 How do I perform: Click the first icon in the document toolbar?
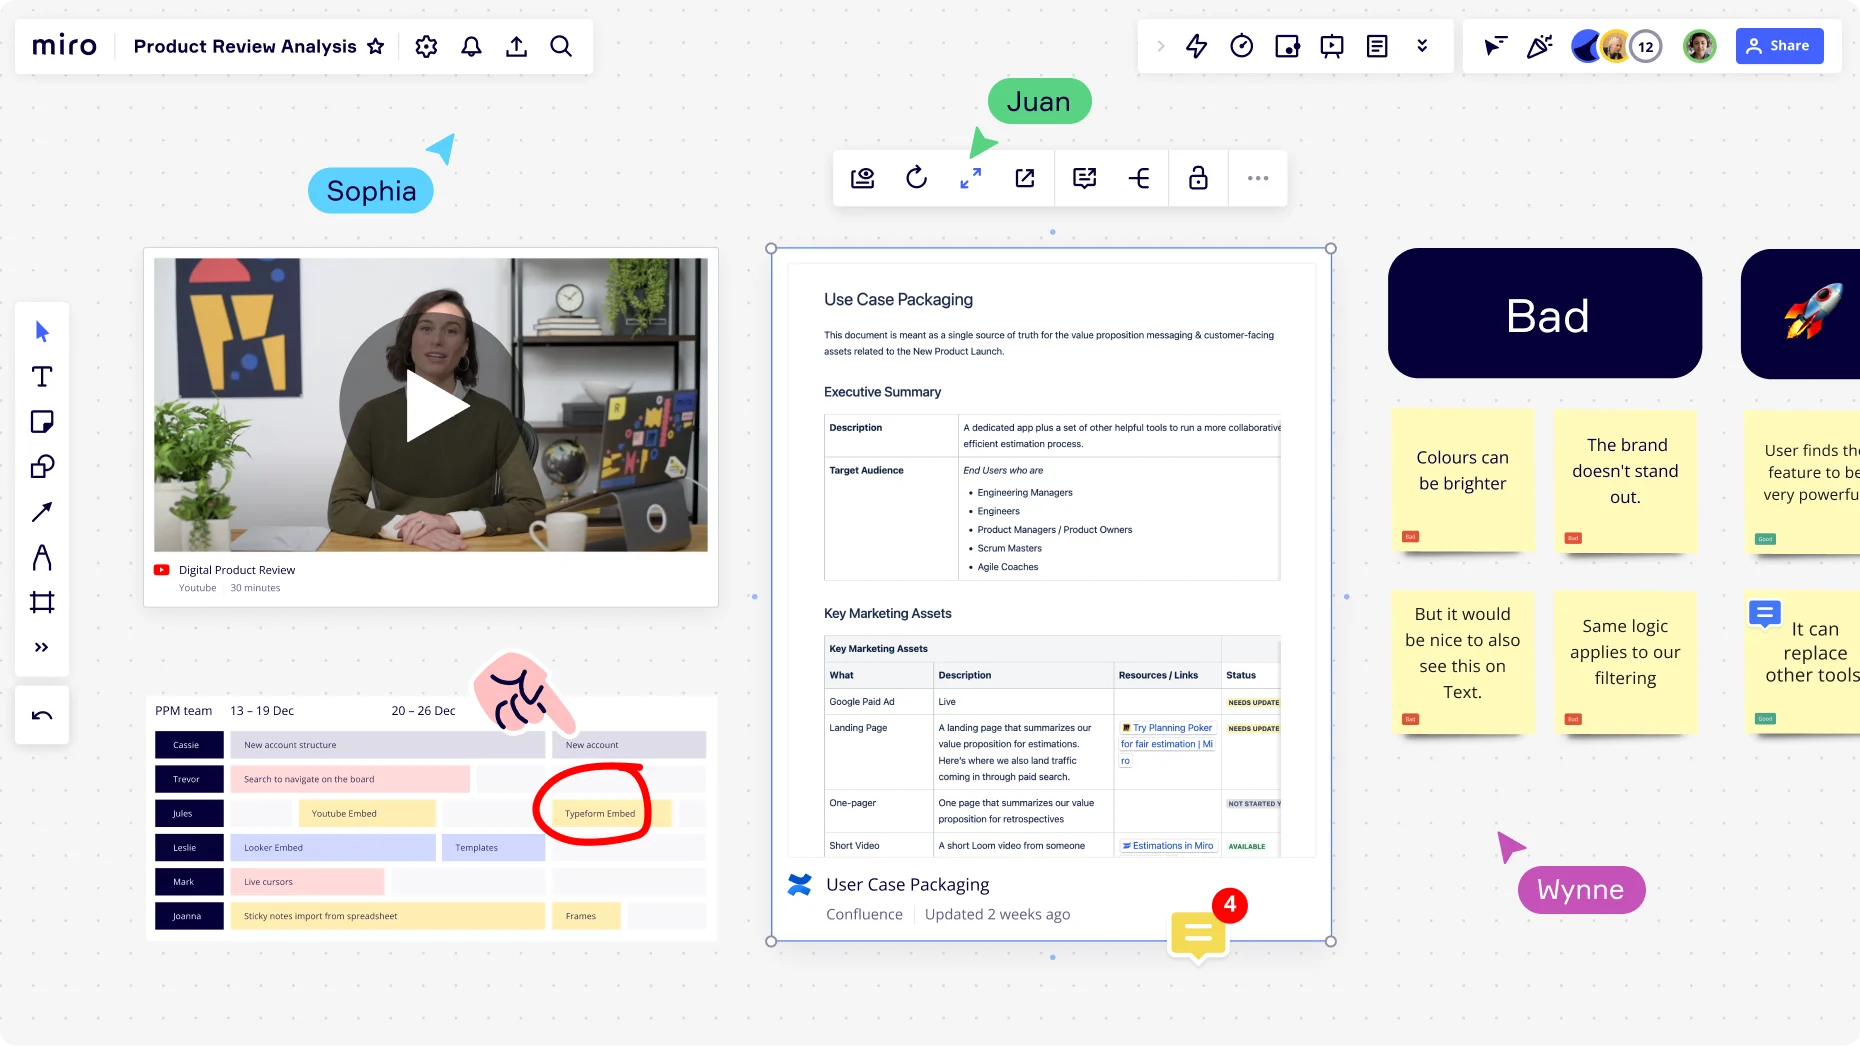[x=862, y=178]
